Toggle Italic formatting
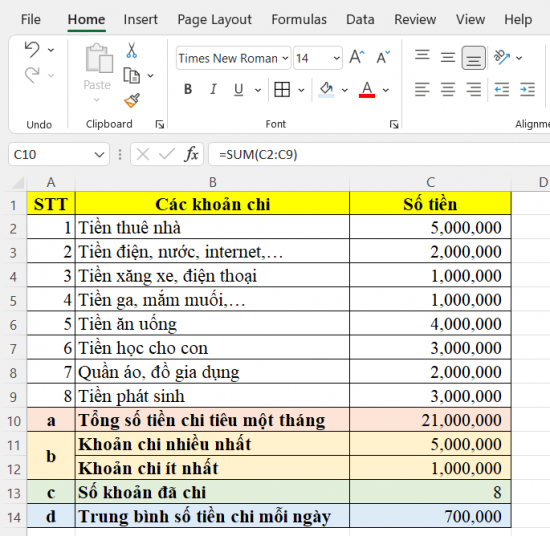 point(213,89)
